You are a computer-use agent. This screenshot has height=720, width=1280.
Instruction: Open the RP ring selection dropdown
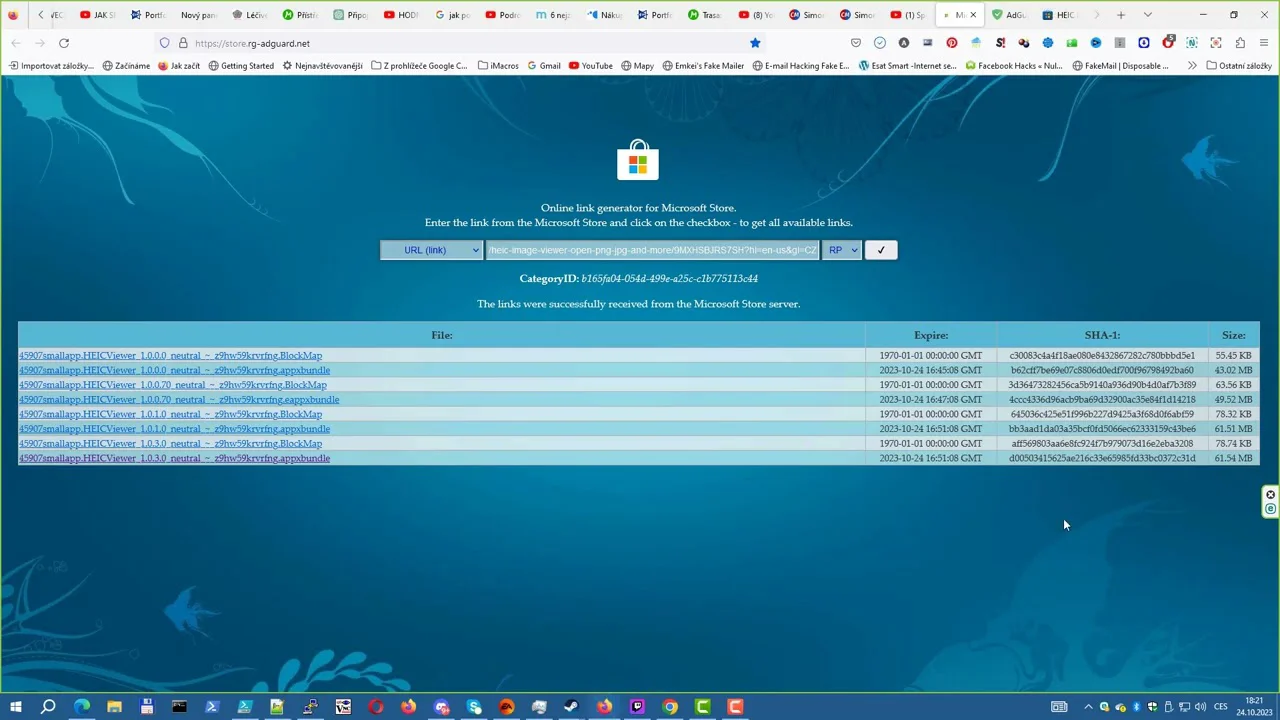[842, 250]
